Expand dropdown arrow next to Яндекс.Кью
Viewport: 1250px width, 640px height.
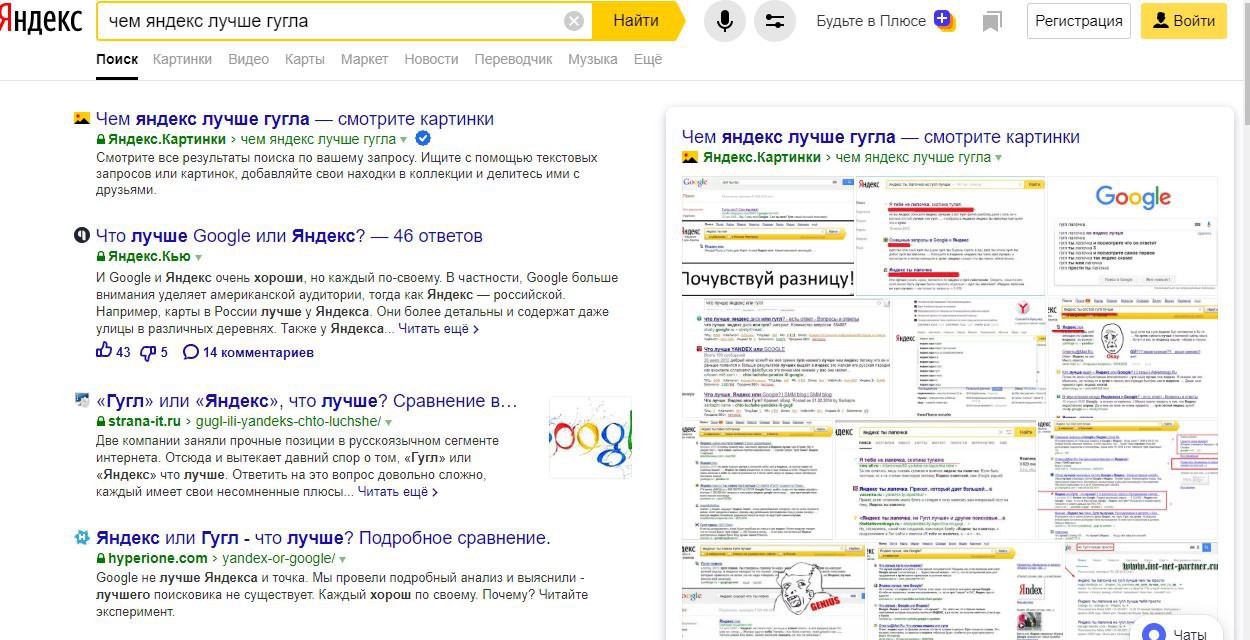click(198, 258)
